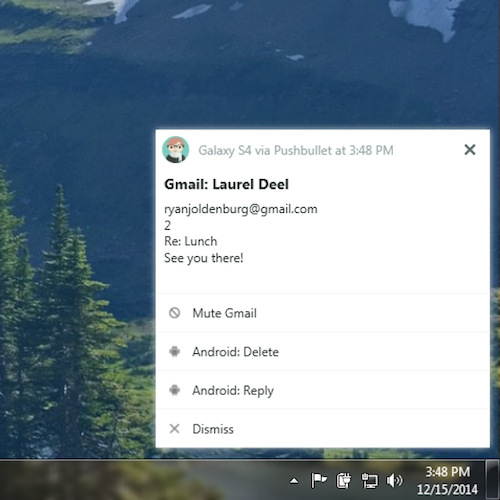The height and width of the screenshot is (500, 500).
Task: Dismiss the Gmail notification
Action: 323,429
